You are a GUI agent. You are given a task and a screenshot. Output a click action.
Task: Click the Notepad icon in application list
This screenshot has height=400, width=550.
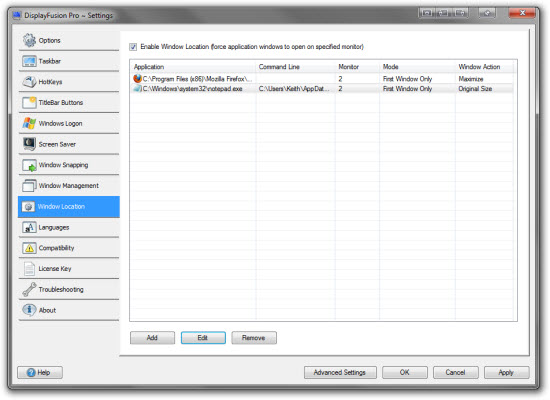click(137, 88)
